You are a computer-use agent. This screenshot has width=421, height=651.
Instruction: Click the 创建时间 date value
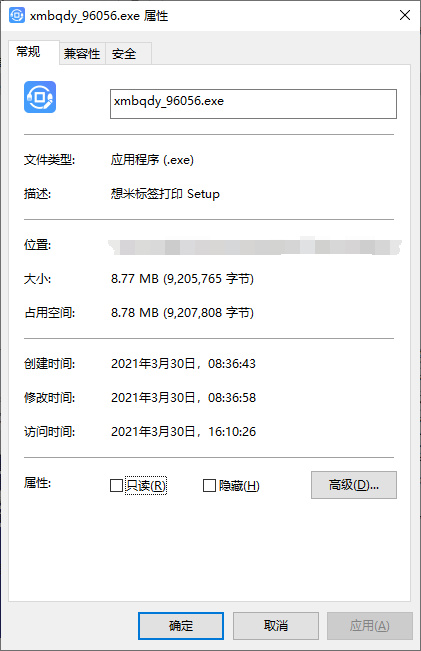tap(183, 364)
